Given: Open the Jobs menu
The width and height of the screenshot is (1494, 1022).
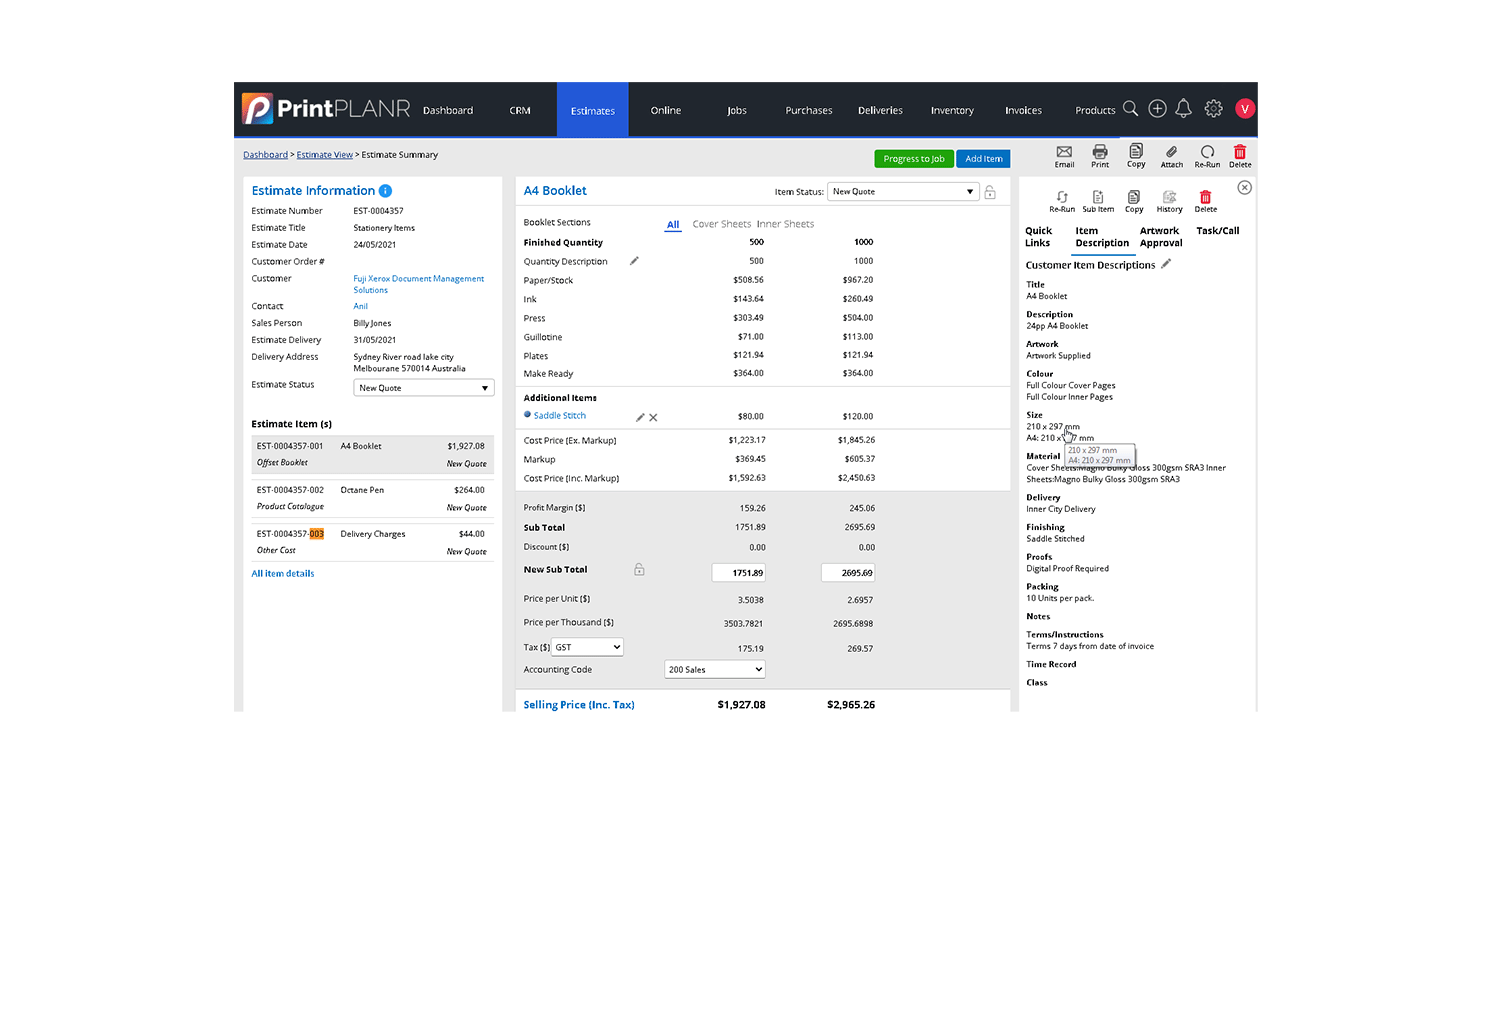Looking at the screenshot, I should point(737,111).
